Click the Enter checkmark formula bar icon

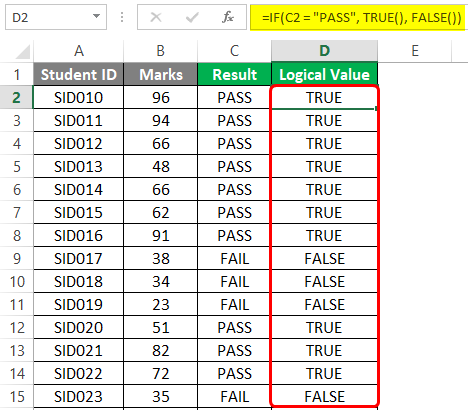click(192, 17)
